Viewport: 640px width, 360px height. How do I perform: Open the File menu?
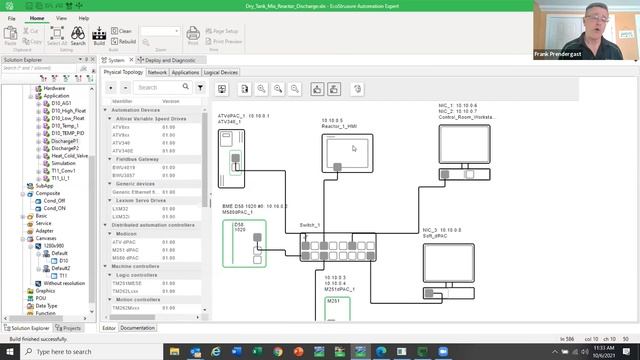pos(11,18)
